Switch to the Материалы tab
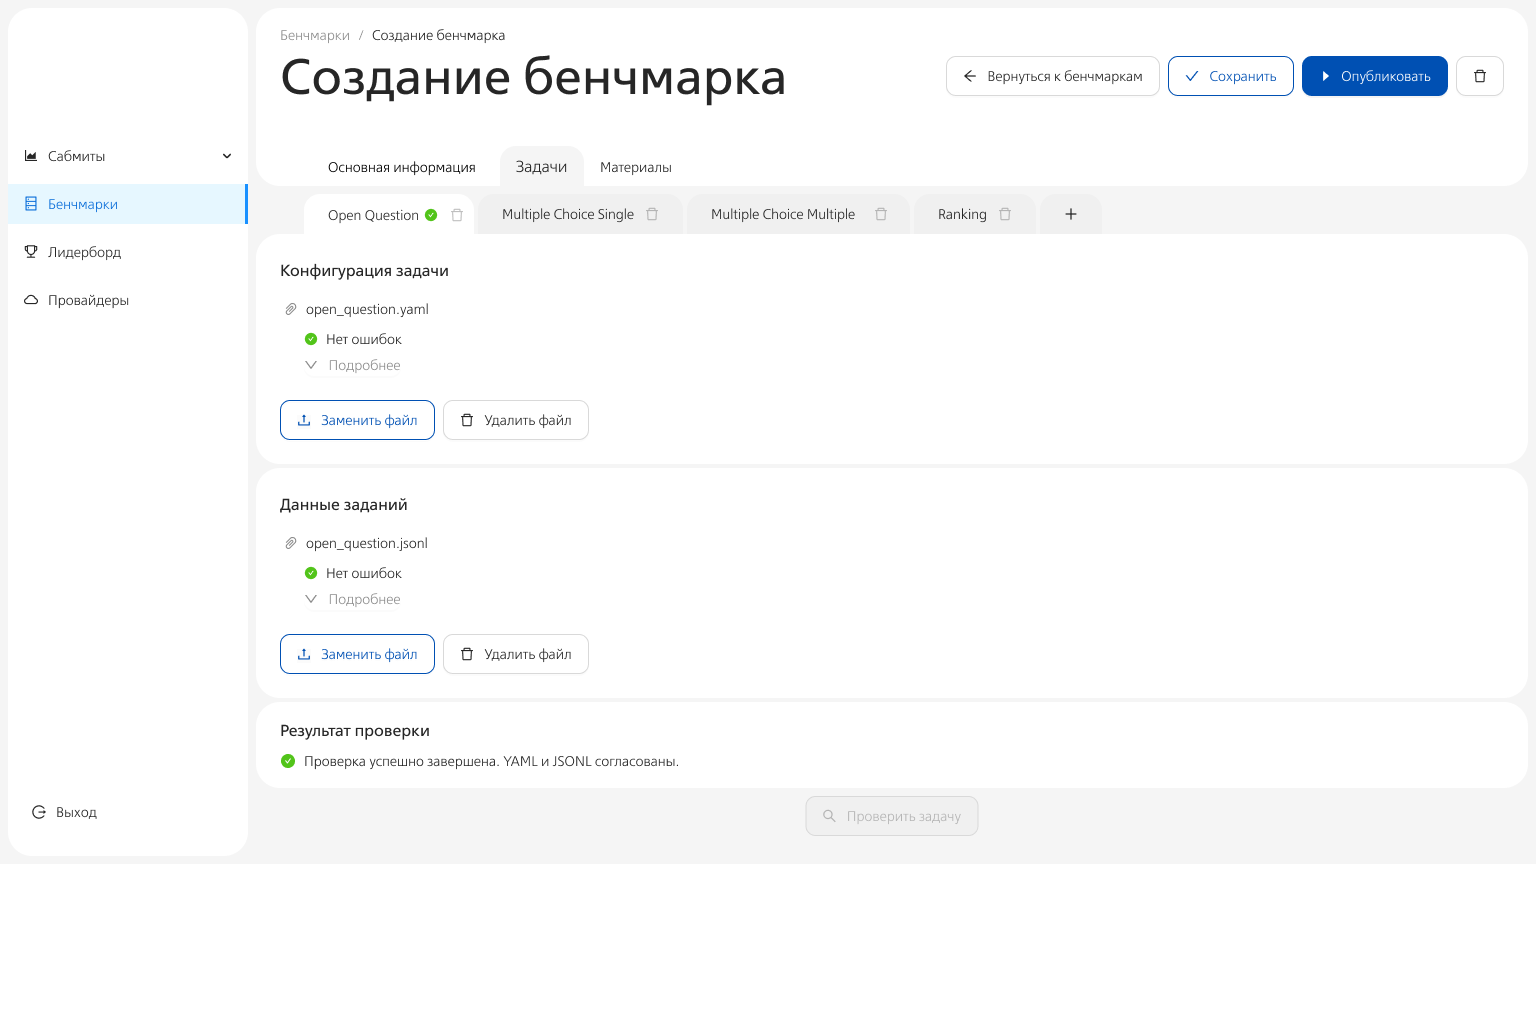The height and width of the screenshot is (1016, 1536). tap(636, 167)
